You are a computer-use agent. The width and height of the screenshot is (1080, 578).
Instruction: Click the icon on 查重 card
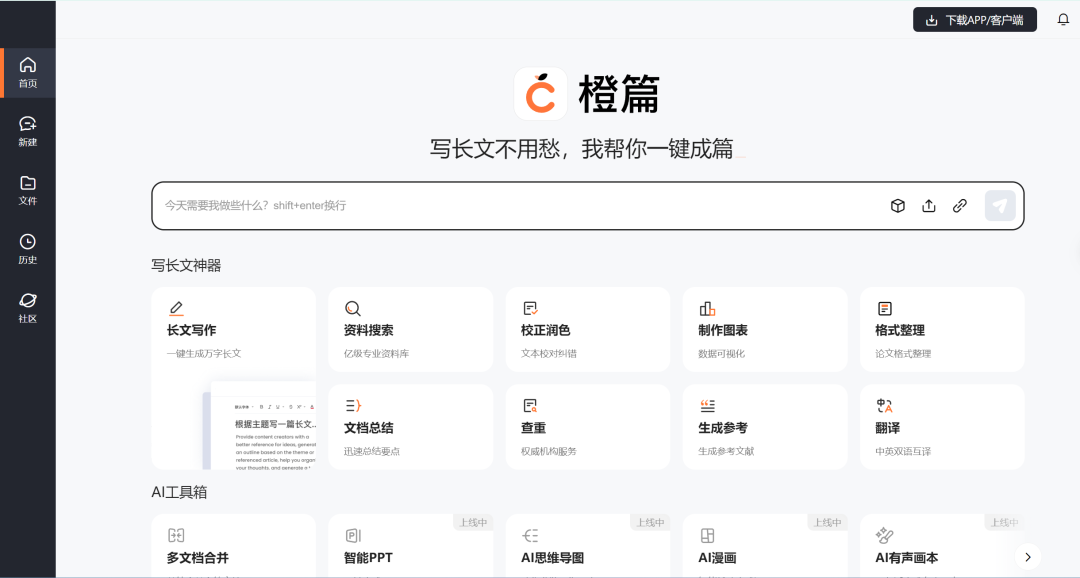[x=530, y=406]
